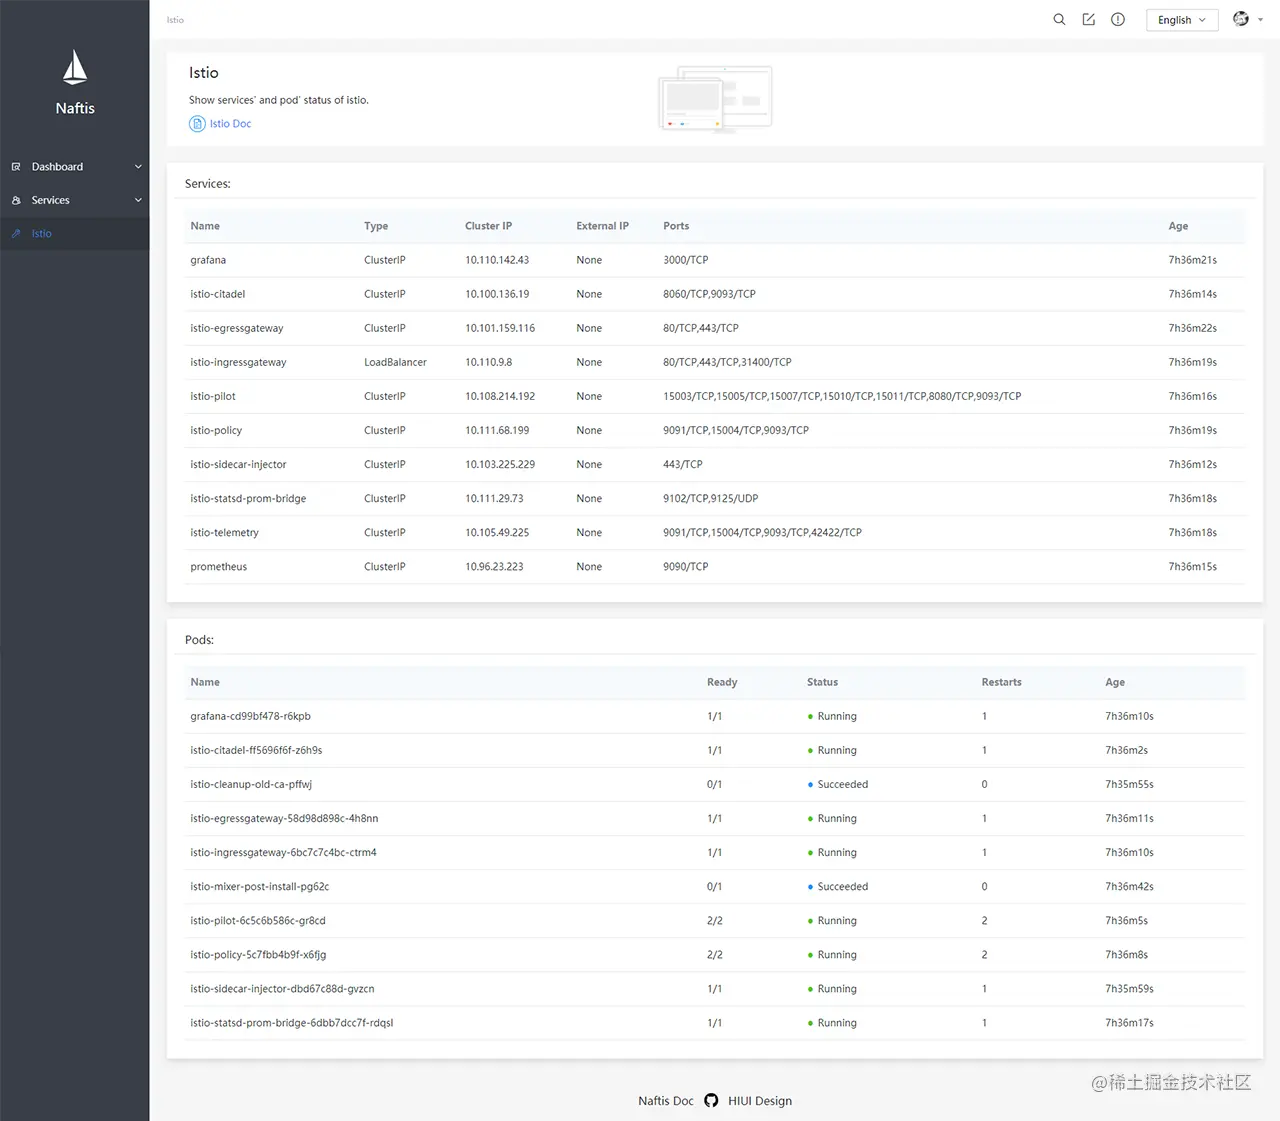Select the istio-sidecar-injector service name
Screen dimensions: 1280x1121
pyautogui.click(x=238, y=464)
